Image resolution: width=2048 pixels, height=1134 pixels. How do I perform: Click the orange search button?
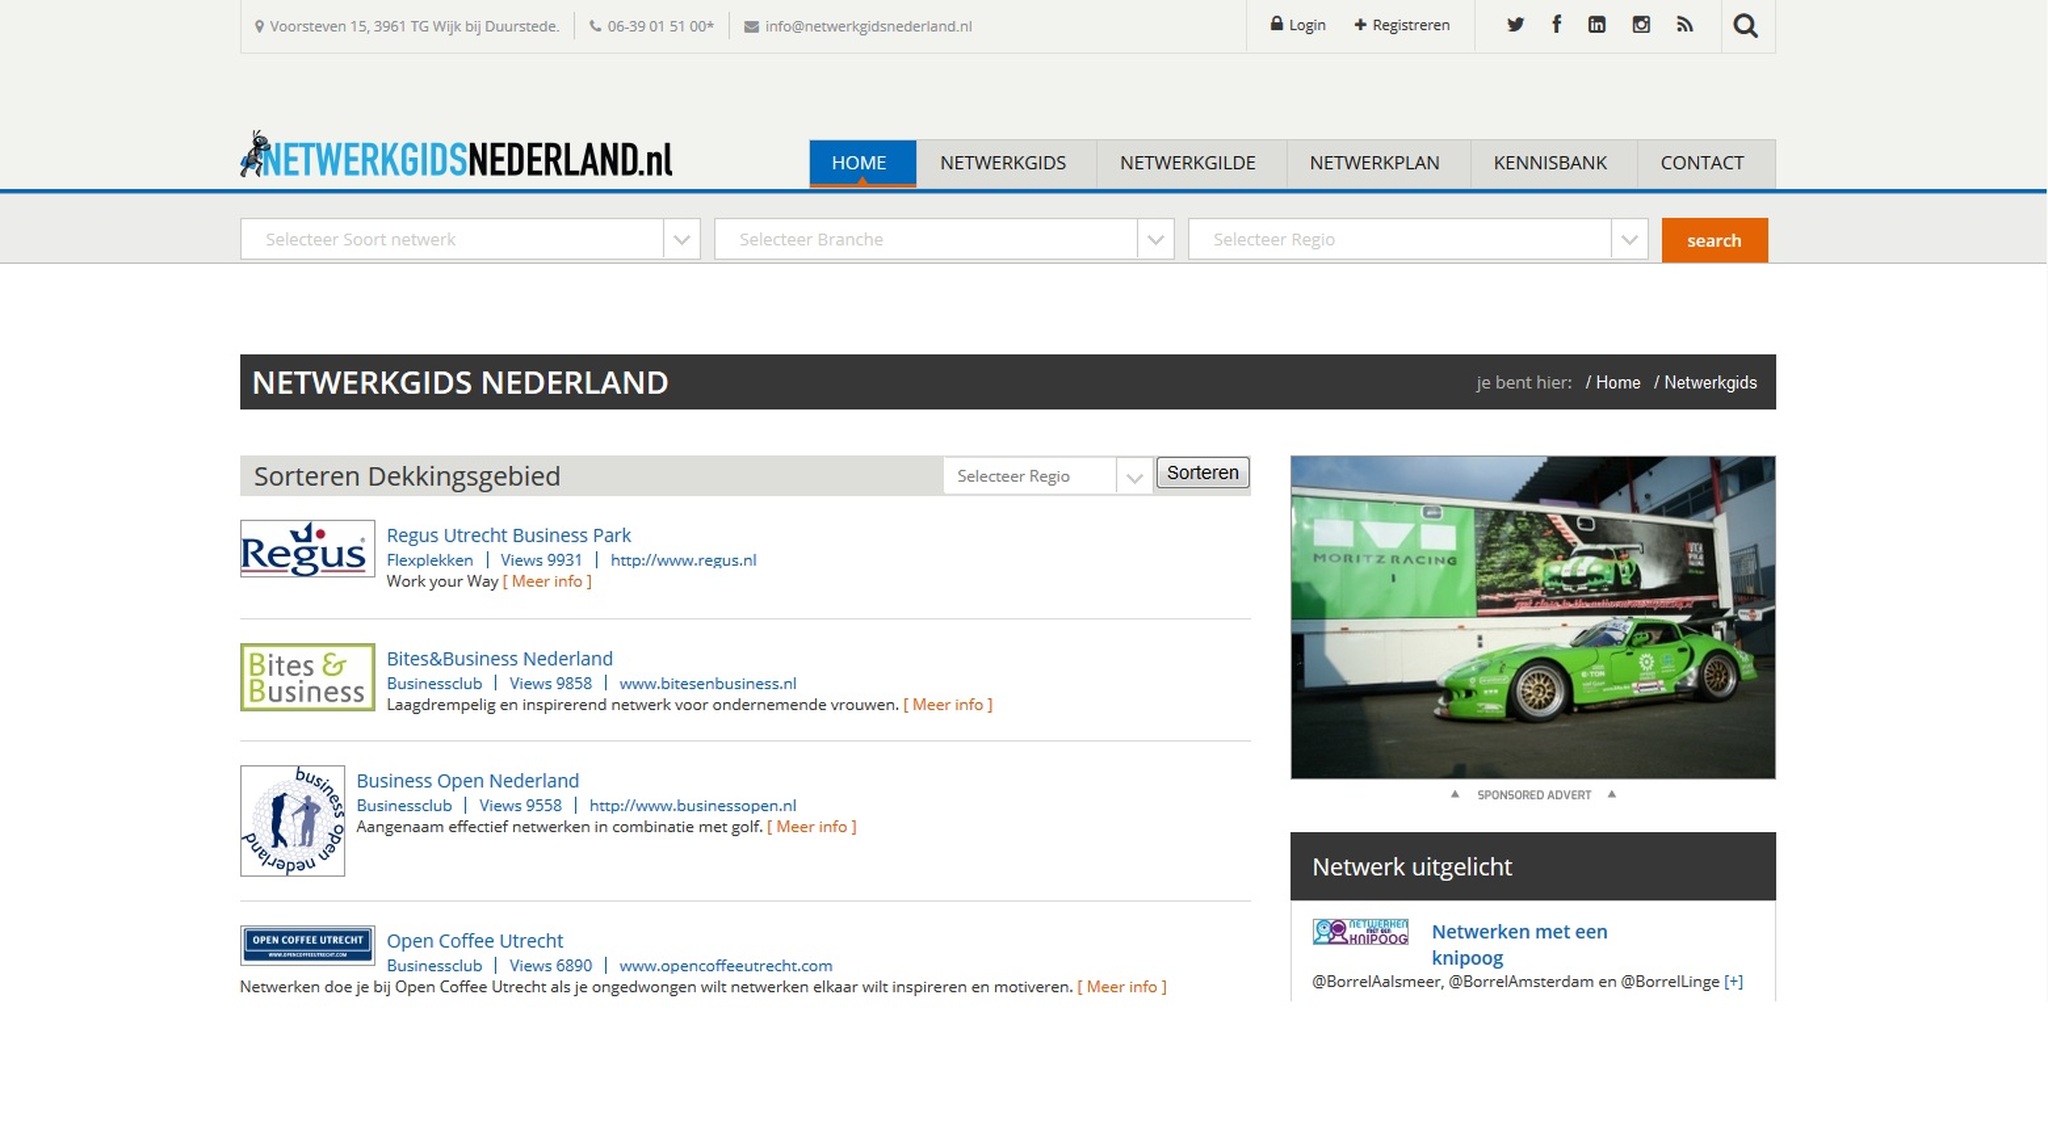pos(1715,240)
